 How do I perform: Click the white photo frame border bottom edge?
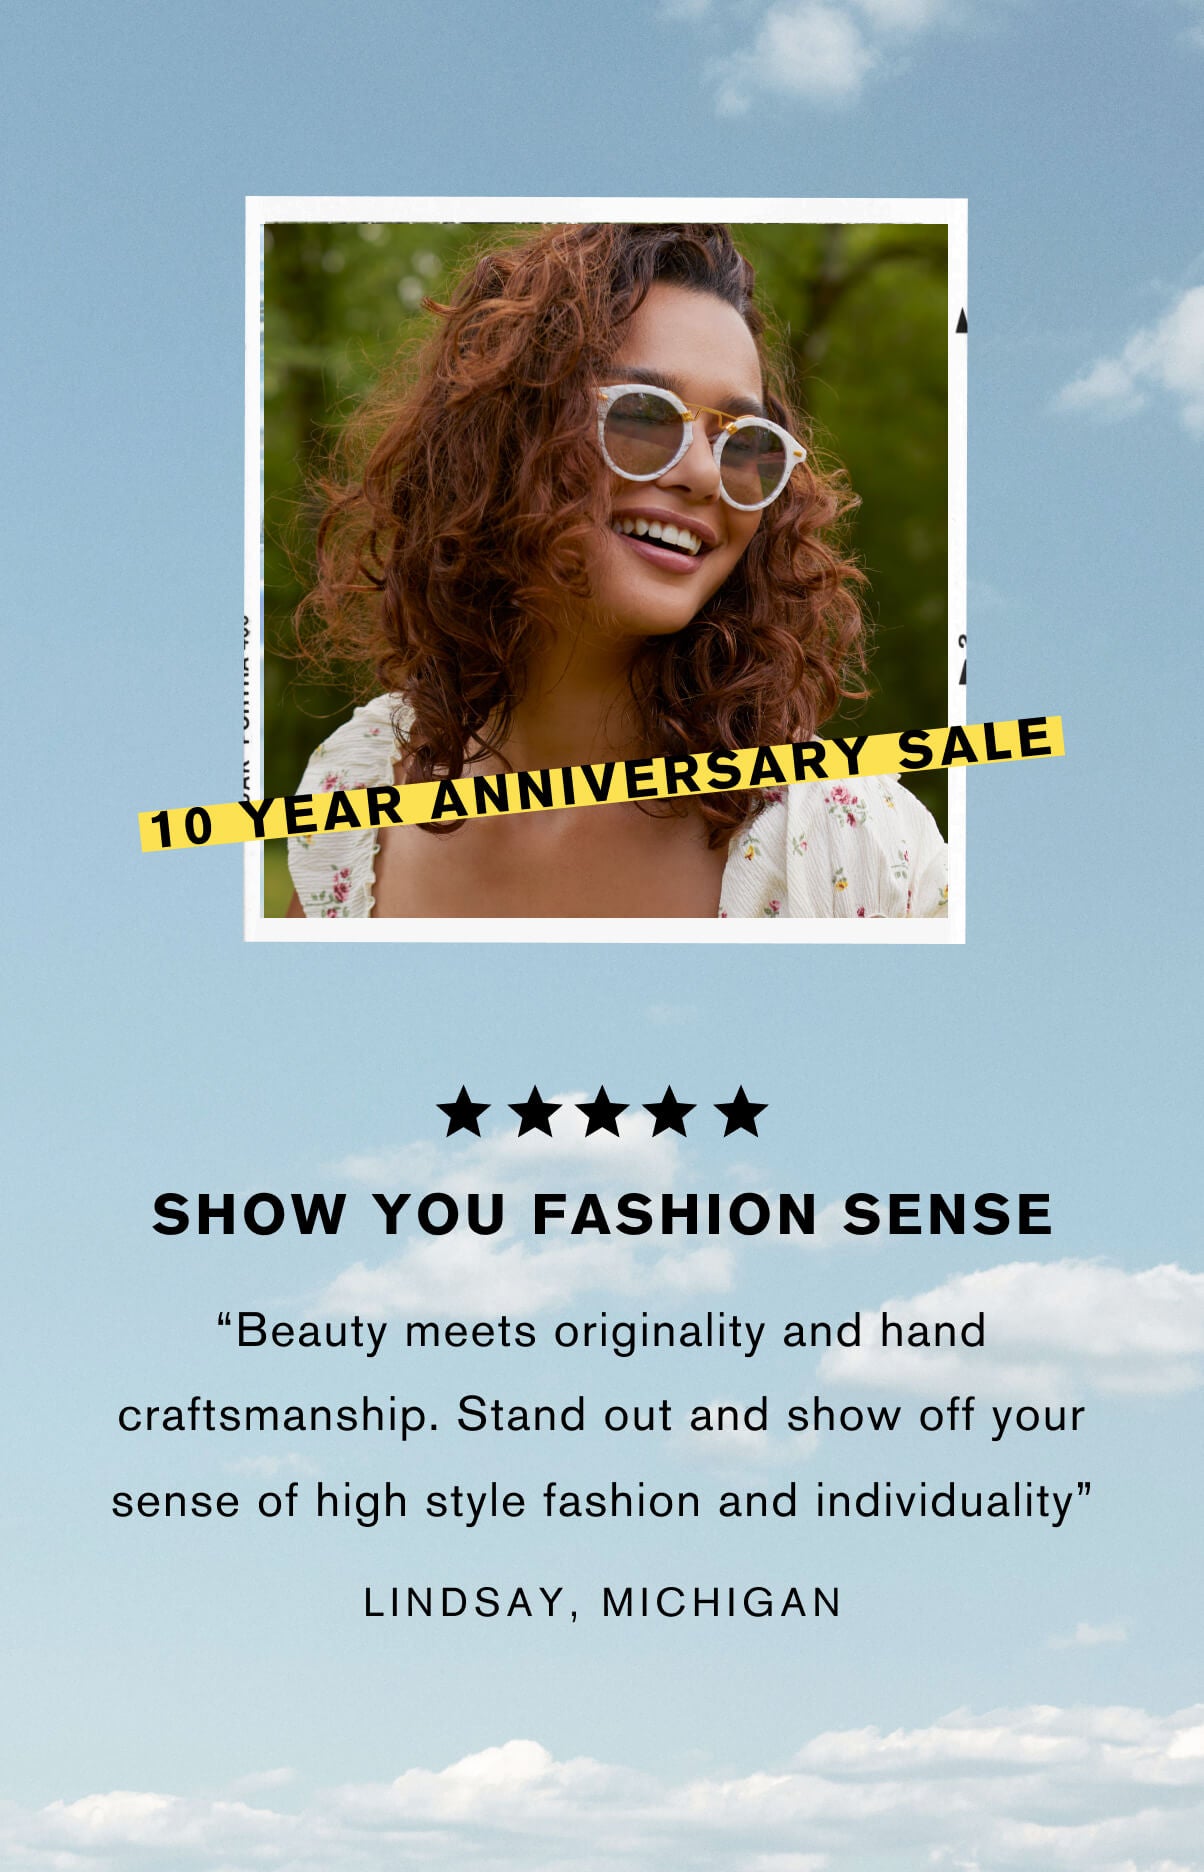(605, 930)
